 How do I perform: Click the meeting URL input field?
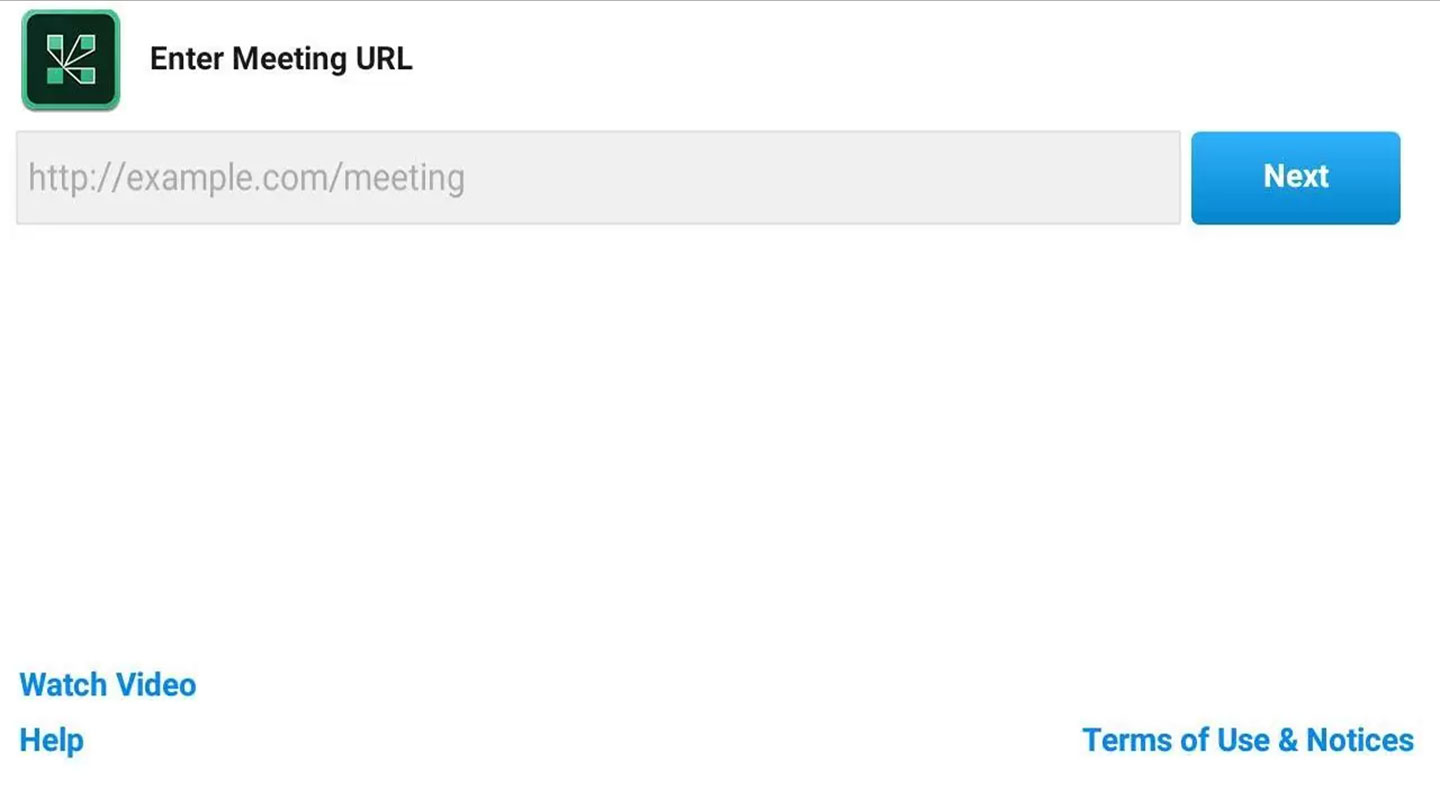pos(598,178)
